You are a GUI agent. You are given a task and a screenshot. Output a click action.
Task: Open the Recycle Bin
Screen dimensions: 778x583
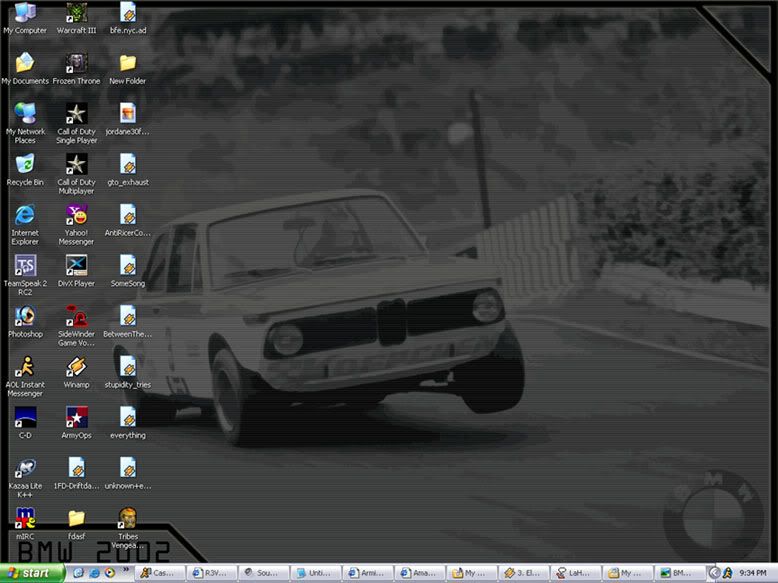point(25,164)
